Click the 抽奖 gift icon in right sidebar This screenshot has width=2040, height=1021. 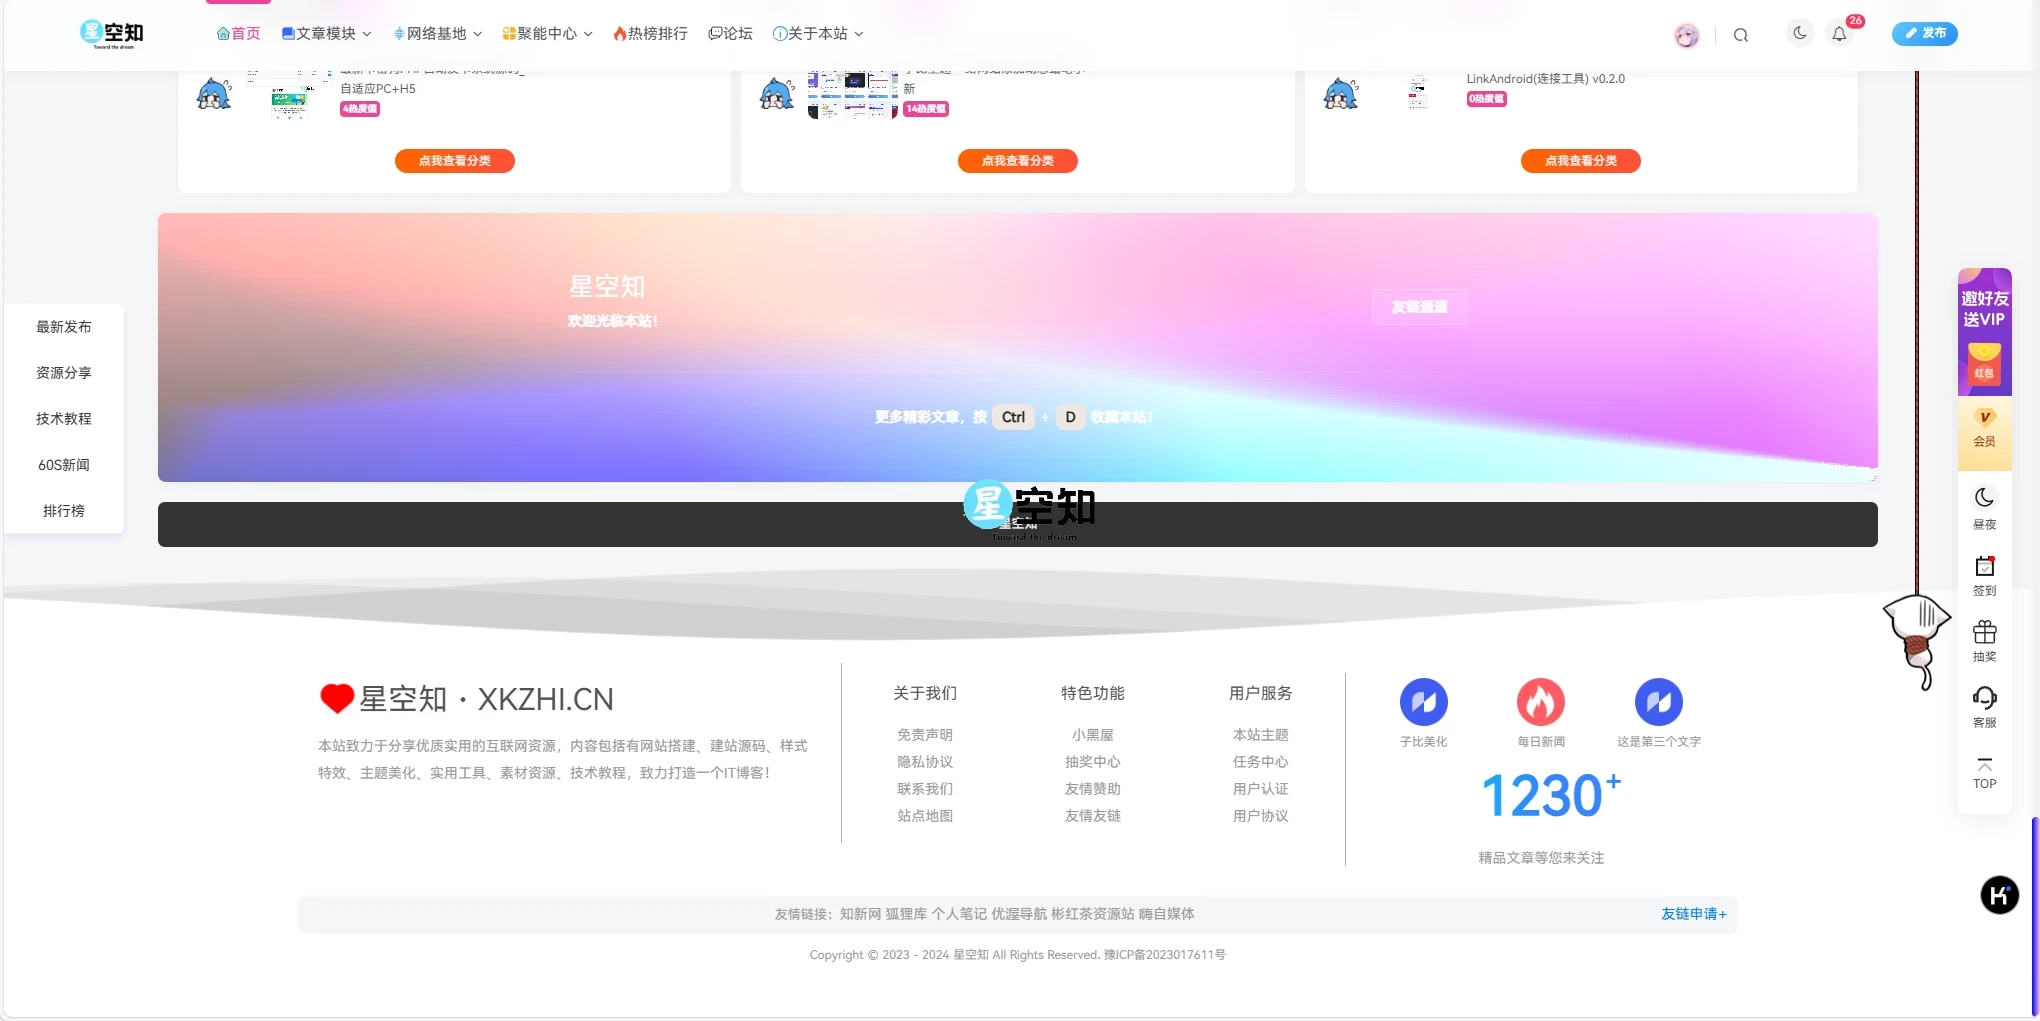point(1985,633)
